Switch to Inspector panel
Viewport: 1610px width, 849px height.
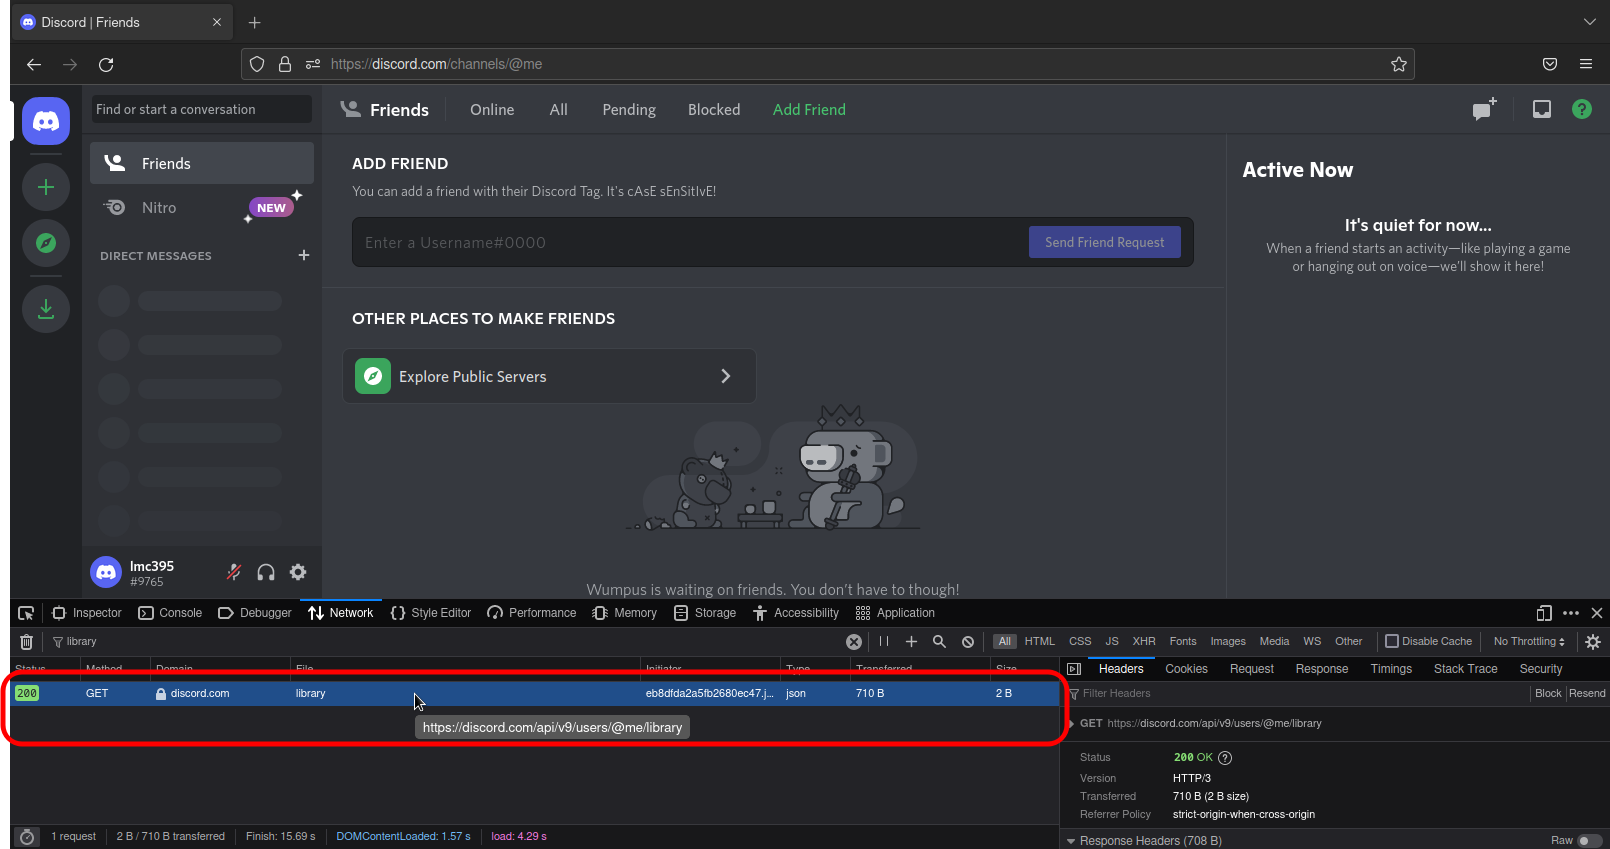(x=87, y=613)
